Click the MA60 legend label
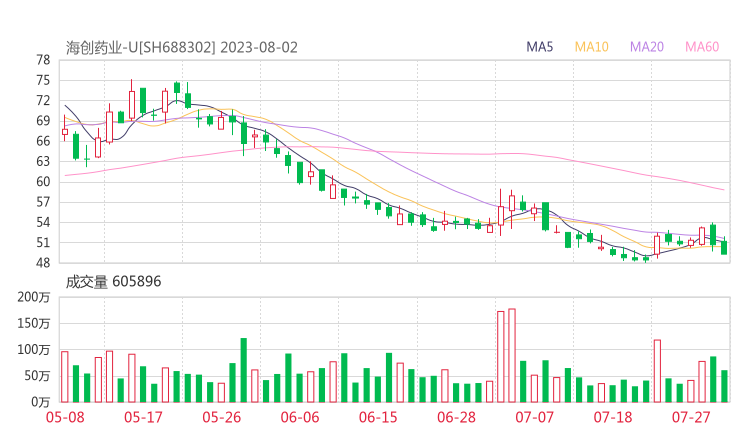The image size is (740, 440). (702, 47)
